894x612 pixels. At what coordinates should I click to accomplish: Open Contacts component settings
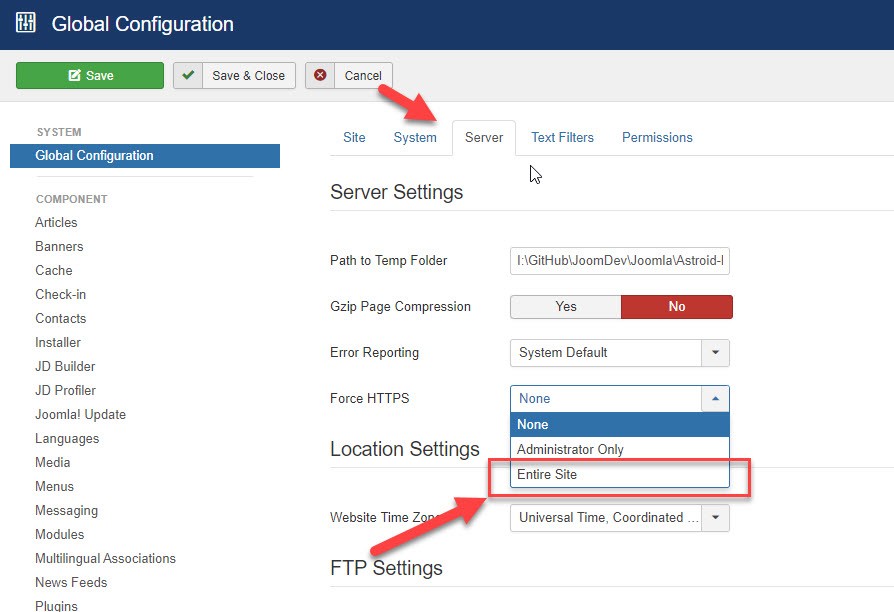(60, 318)
